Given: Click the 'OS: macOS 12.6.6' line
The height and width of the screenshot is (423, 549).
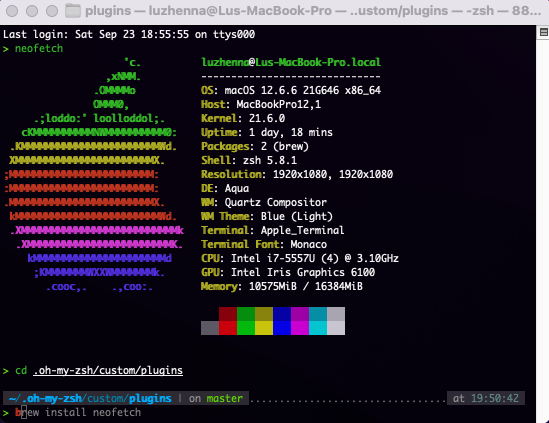Looking at the screenshot, I should pos(291,90).
